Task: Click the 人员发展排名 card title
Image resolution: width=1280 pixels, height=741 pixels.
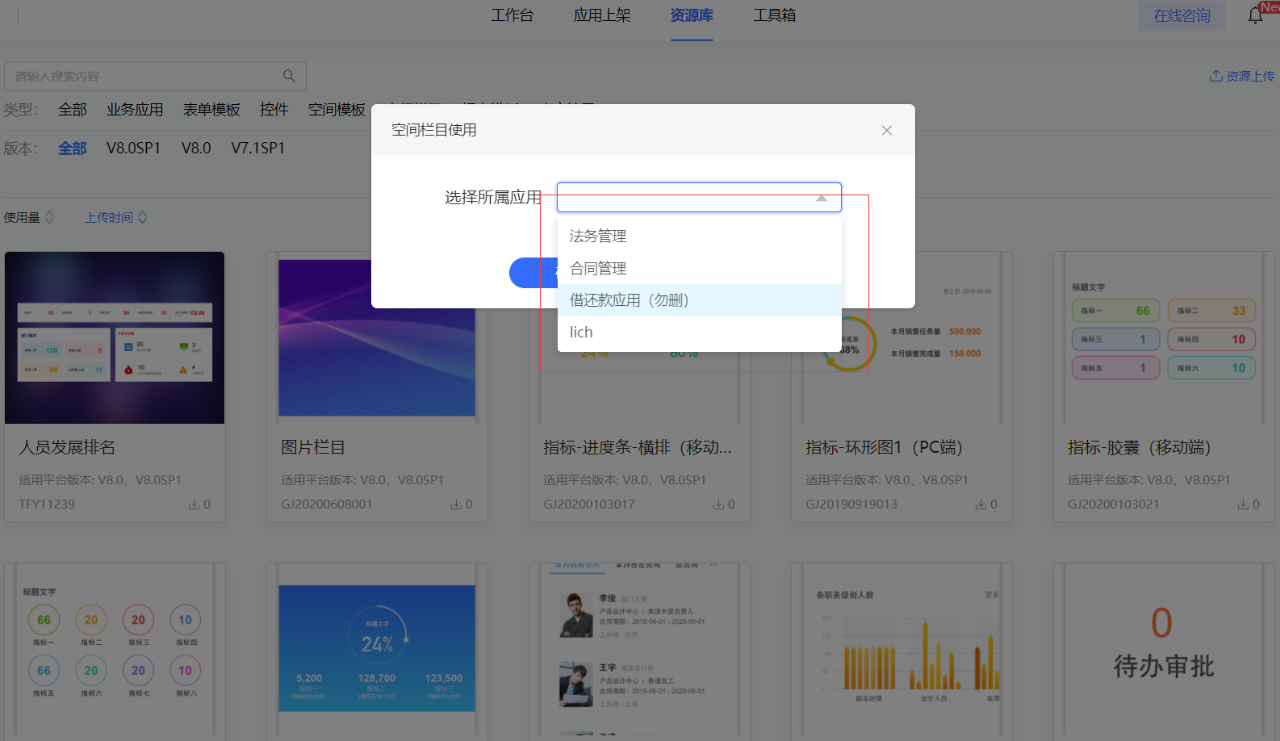Action: coord(68,447)
